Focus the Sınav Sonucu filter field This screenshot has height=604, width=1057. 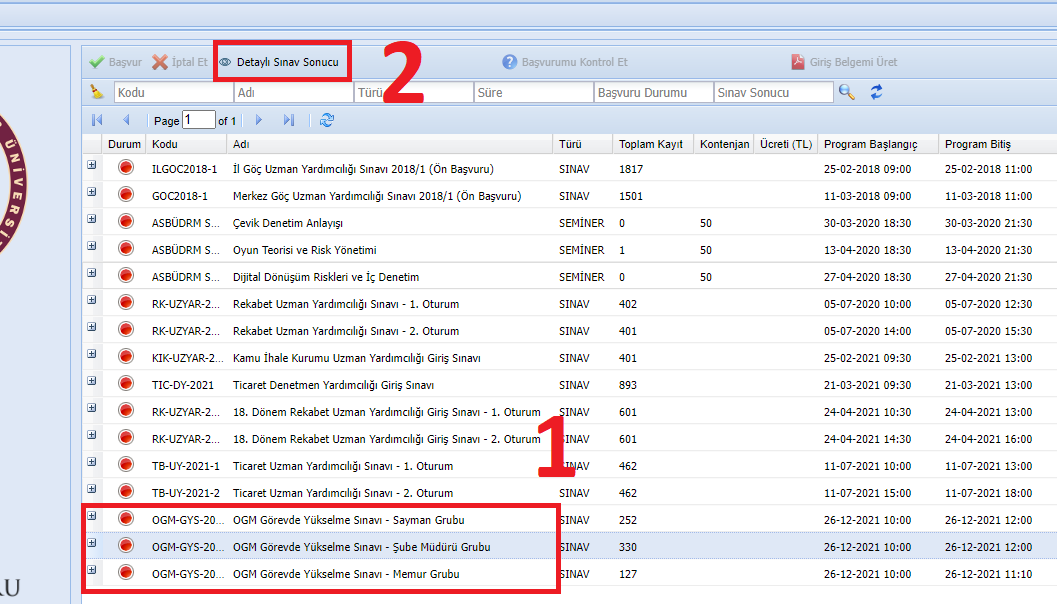tap(774, 92)
